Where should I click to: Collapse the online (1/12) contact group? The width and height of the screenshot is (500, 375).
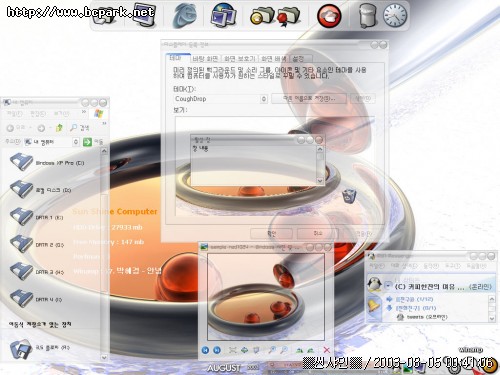389,299
